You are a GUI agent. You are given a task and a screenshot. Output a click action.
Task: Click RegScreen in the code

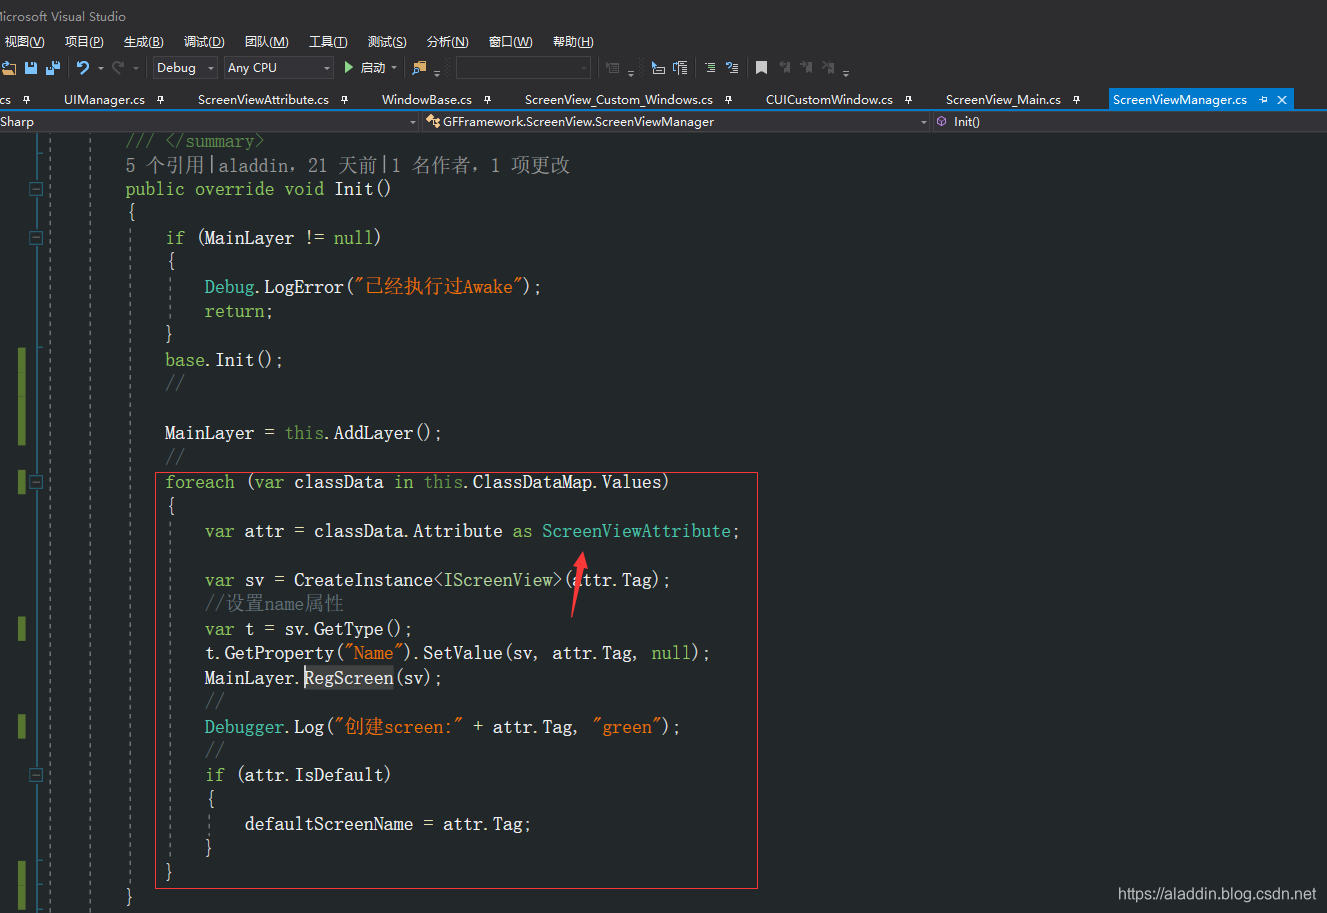pos(349,678)
